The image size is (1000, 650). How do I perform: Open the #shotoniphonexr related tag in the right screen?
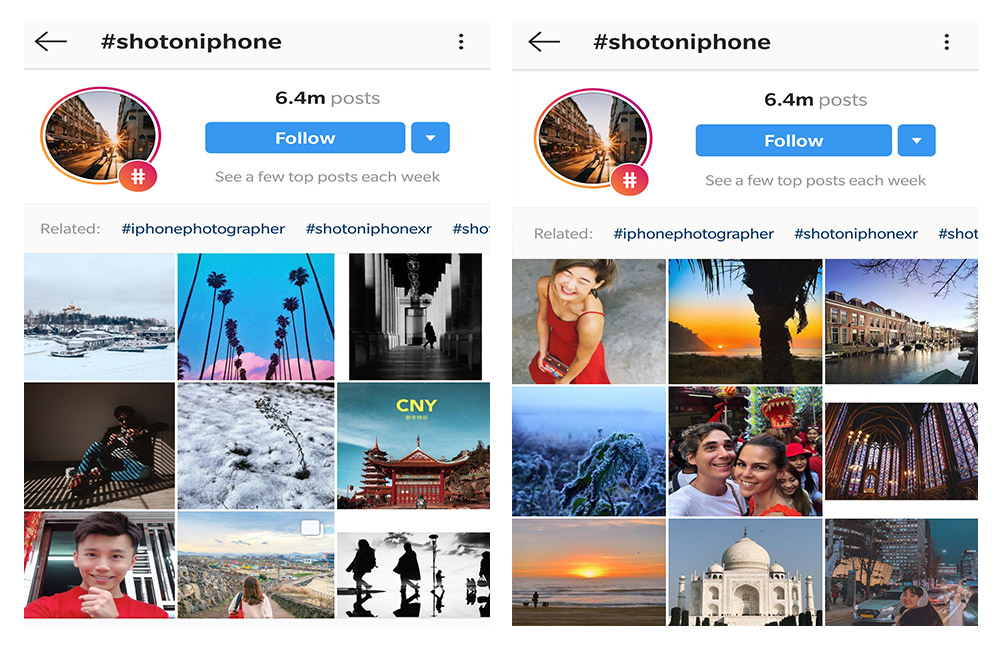(x=856, y=234)
